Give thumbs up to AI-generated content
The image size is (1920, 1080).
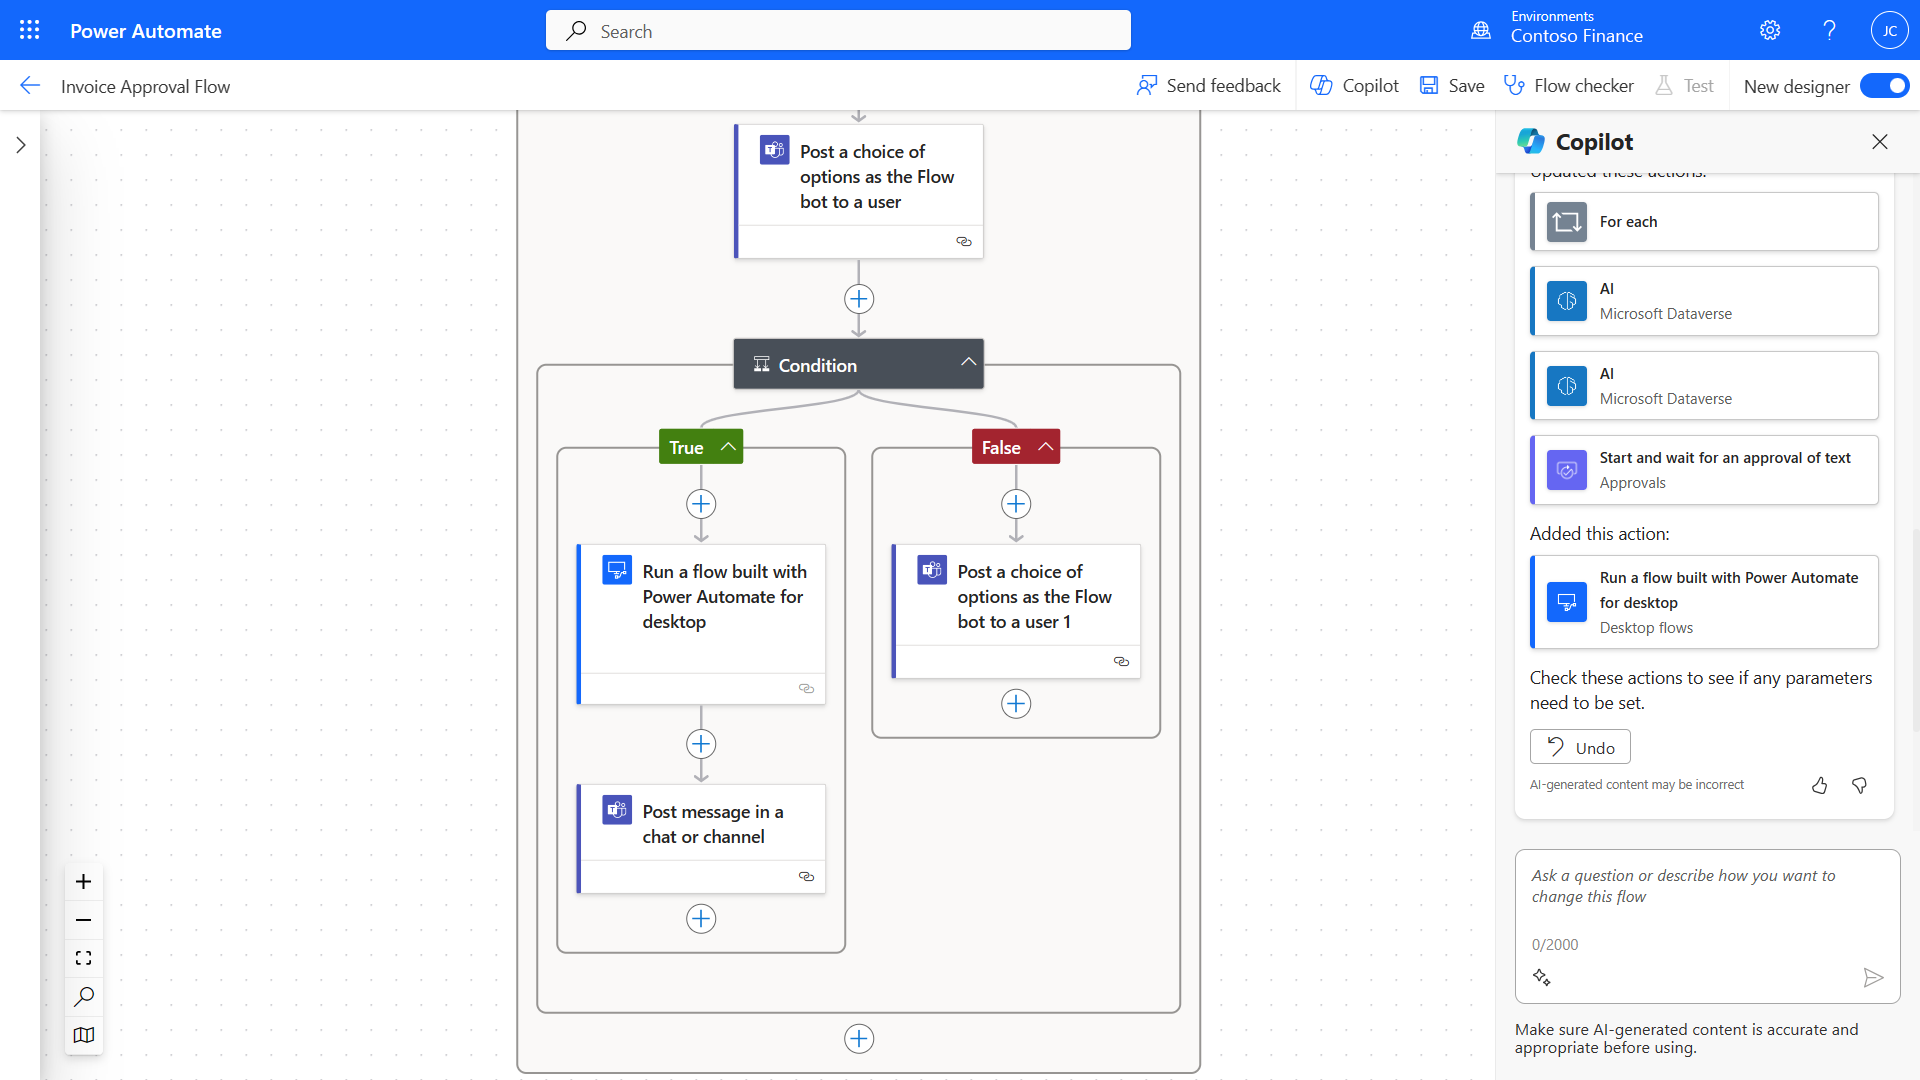pos(1819,785)
